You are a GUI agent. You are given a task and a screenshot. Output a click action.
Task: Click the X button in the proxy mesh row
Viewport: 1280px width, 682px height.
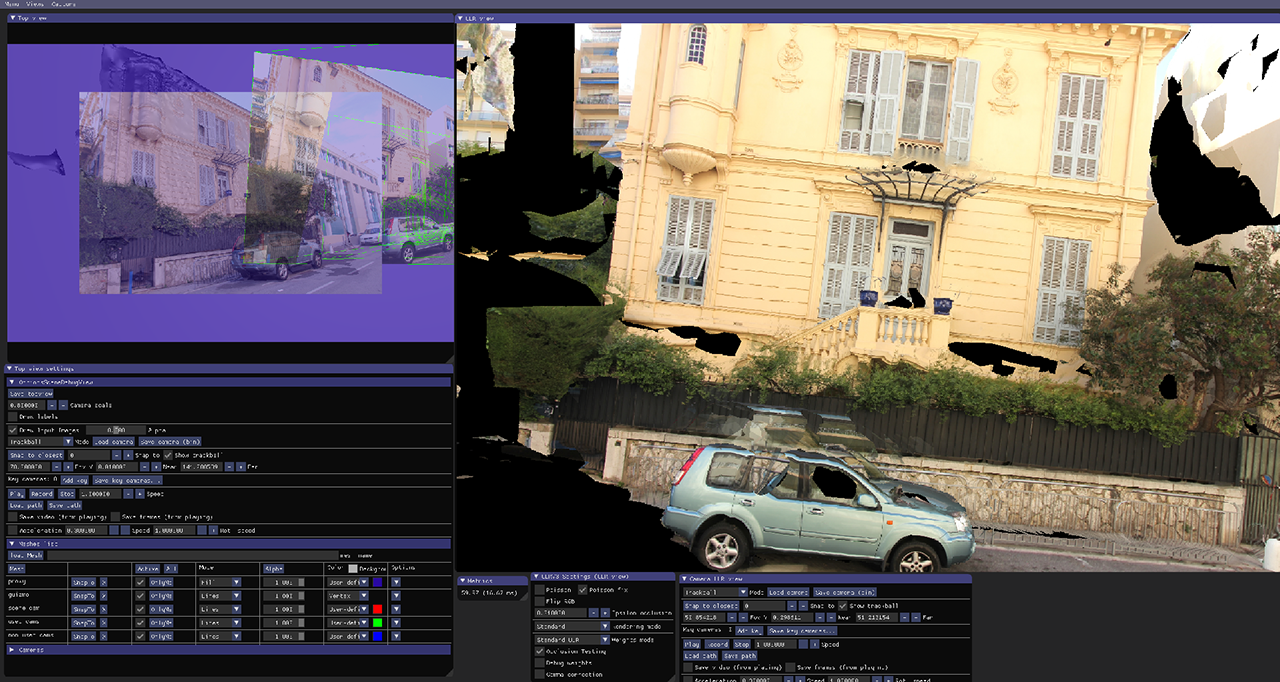[103, 581]
